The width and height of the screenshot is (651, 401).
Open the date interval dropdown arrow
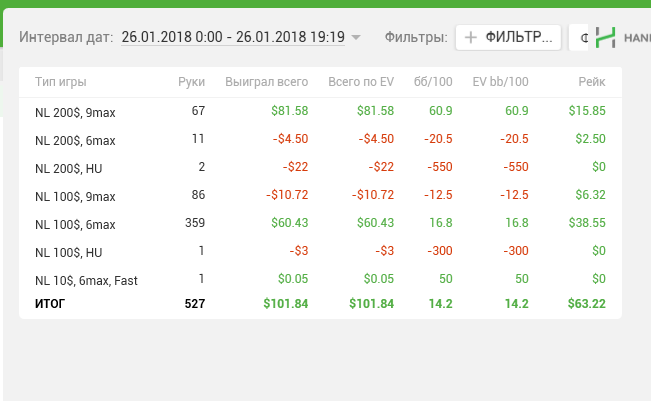coord(355,38)
